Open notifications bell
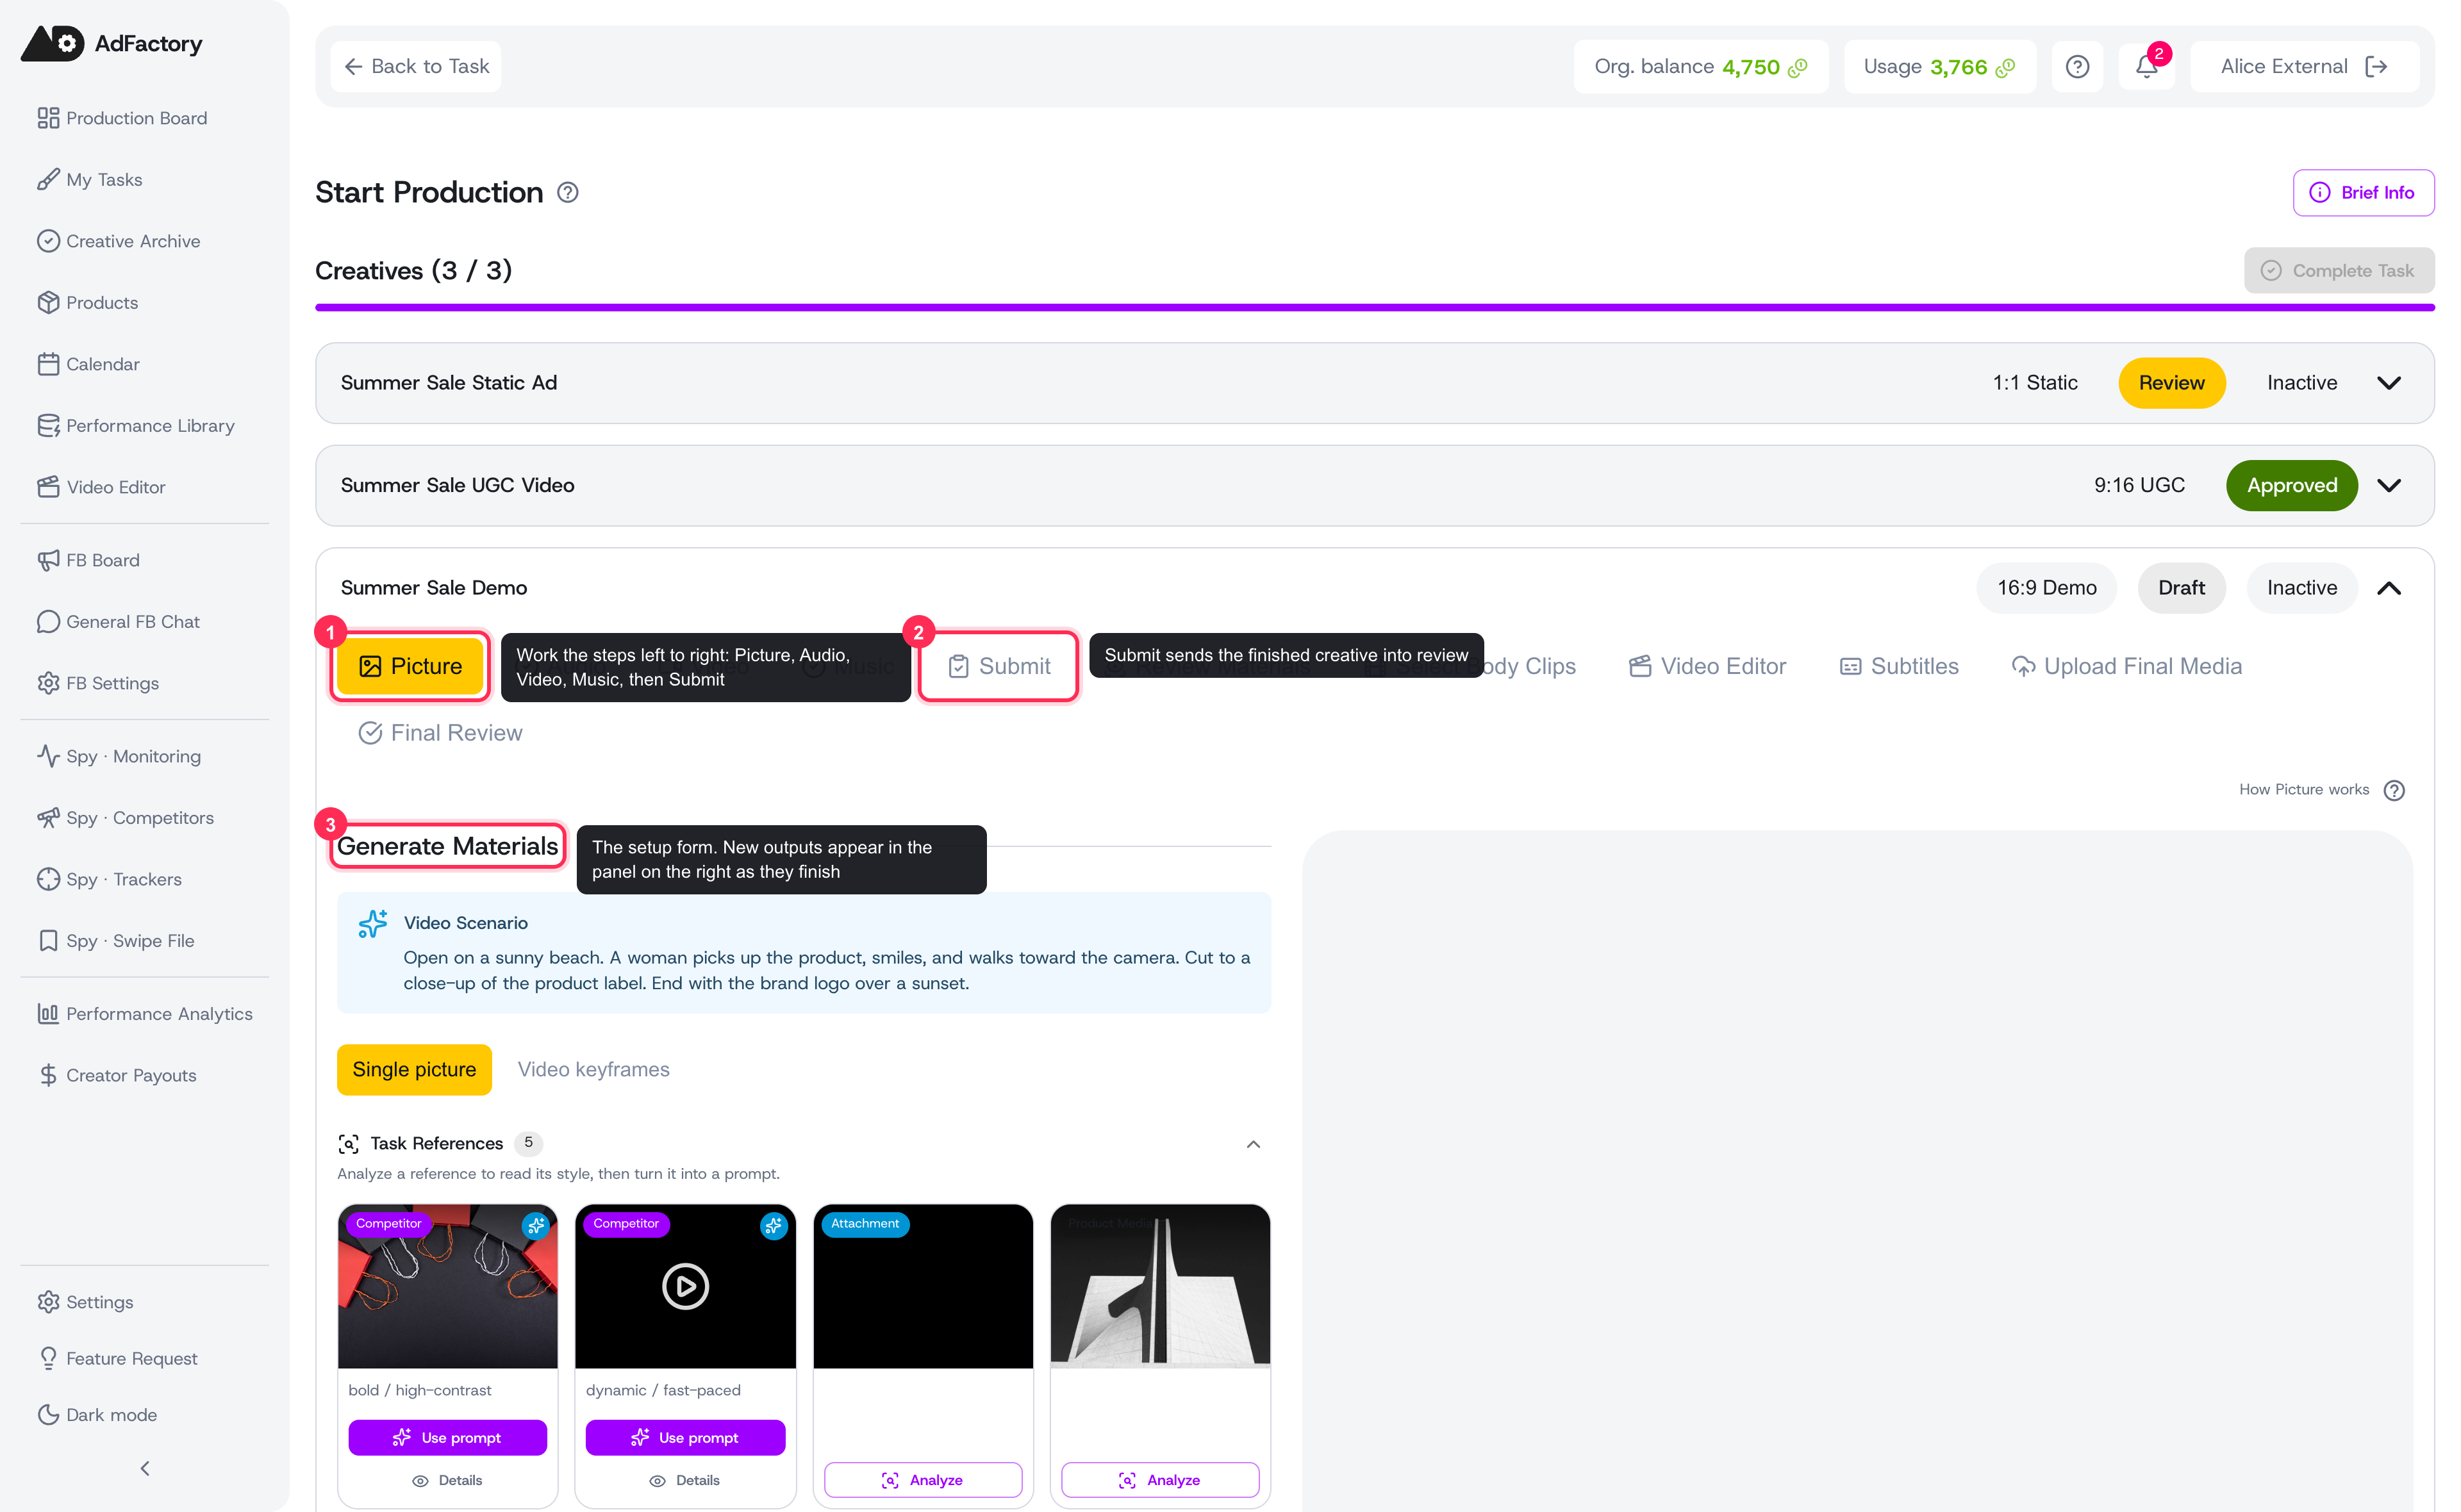Screen dimensions: 2461x1512 [x=2146, y=66]
